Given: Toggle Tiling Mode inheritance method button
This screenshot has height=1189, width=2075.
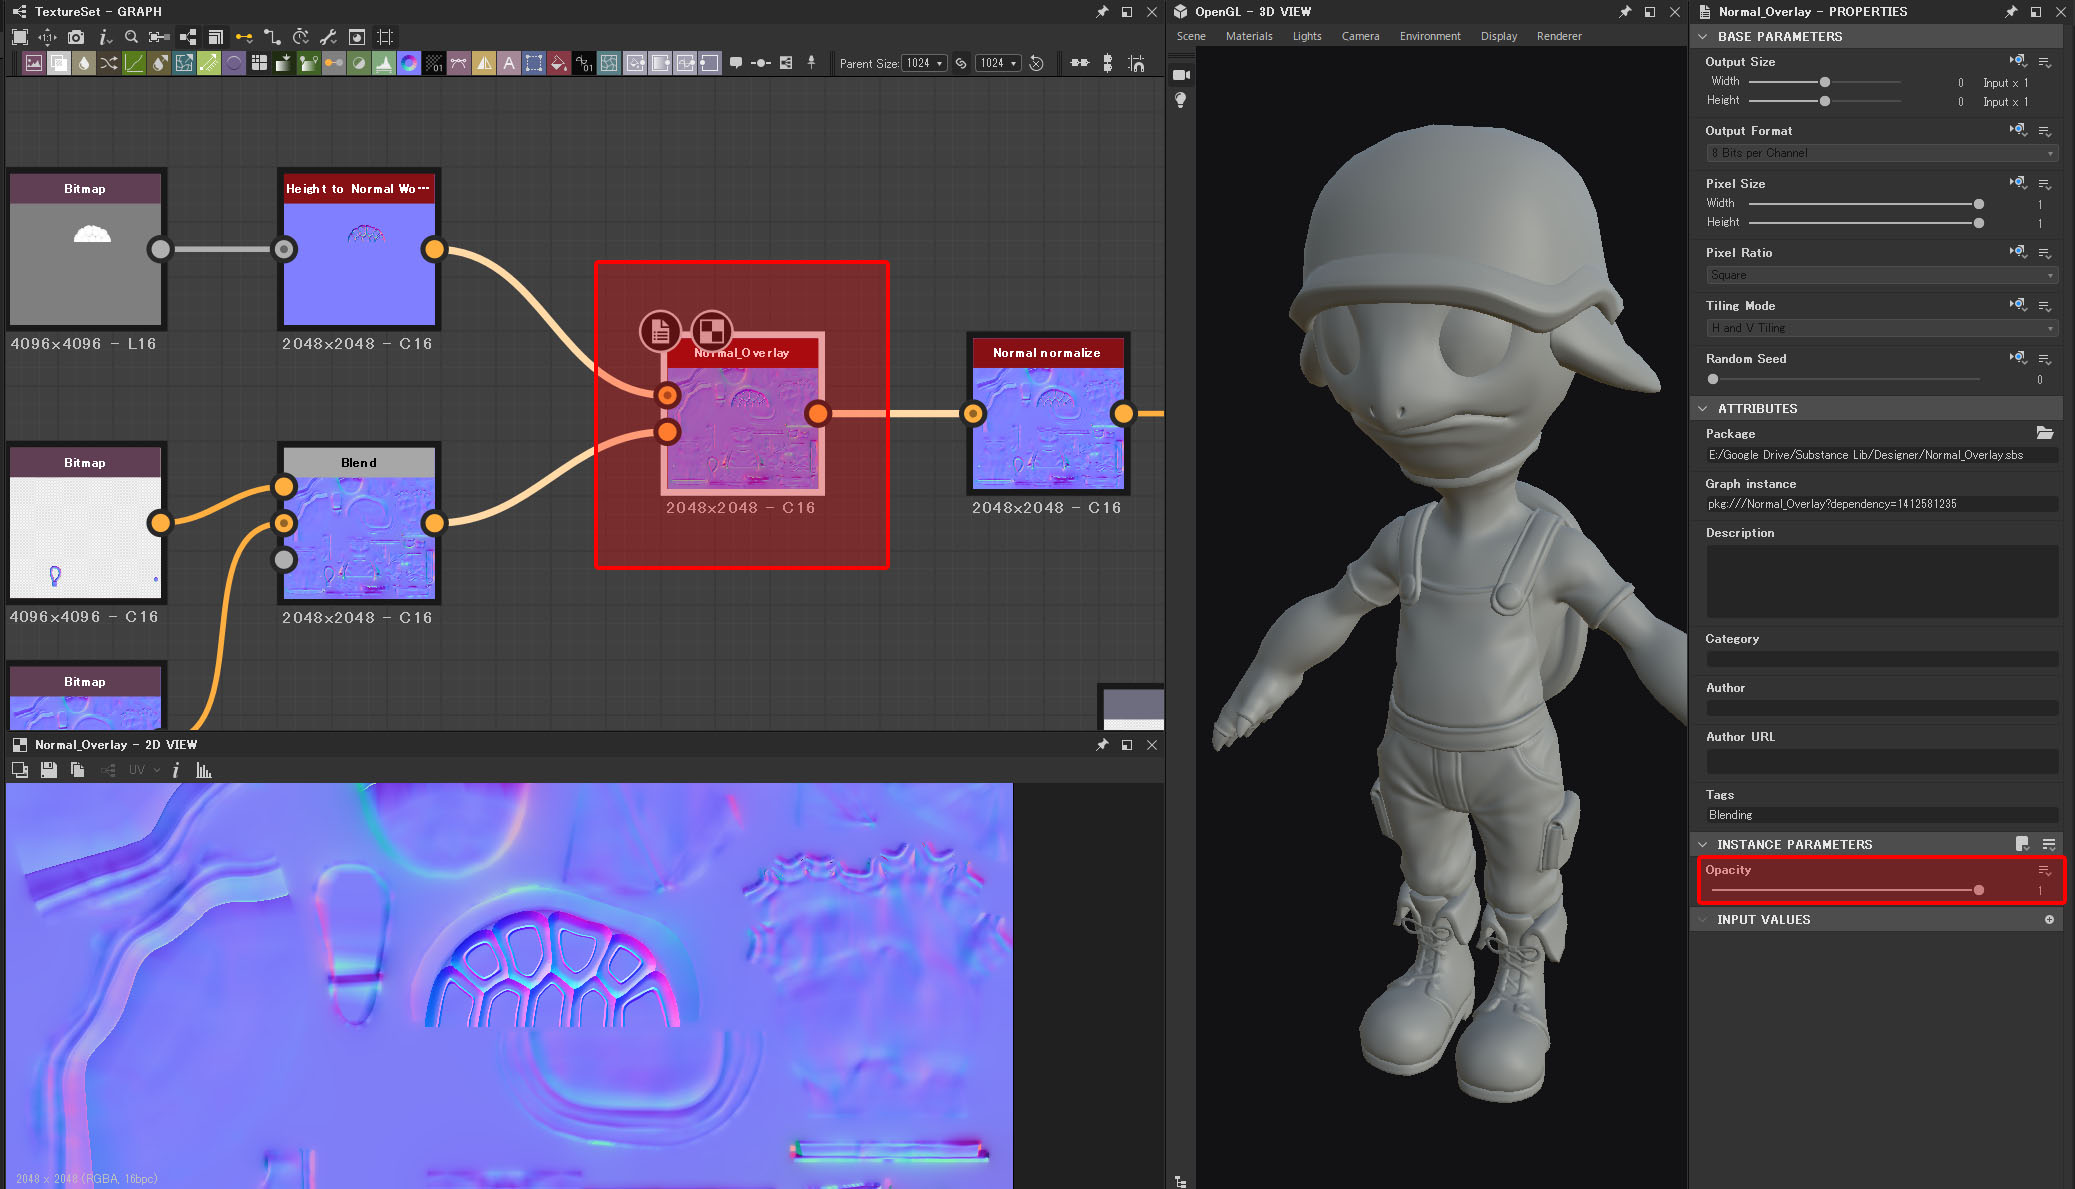Looking at the screenshot, I should [x=2018, y=305].
